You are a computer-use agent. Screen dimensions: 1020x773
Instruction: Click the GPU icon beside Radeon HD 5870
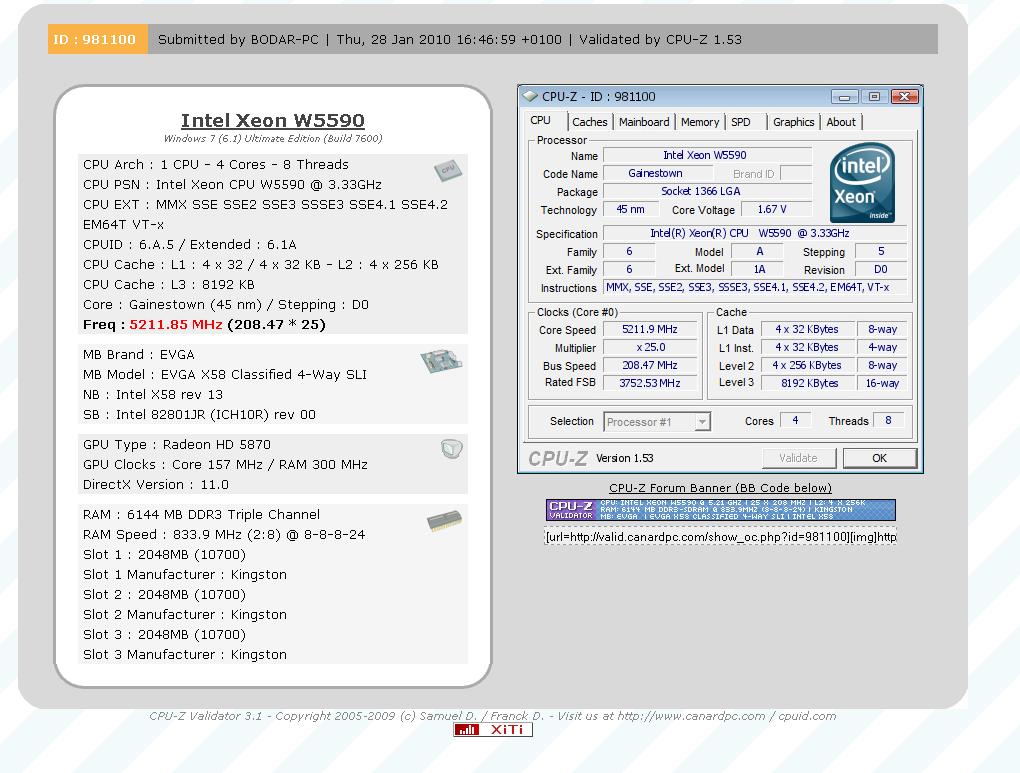451,448
